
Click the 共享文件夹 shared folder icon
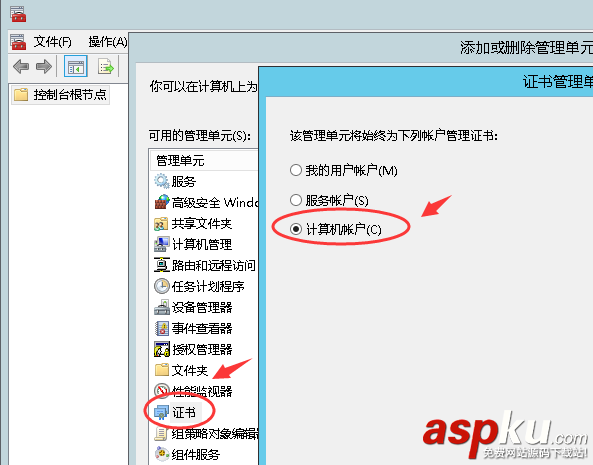(161, 223)
